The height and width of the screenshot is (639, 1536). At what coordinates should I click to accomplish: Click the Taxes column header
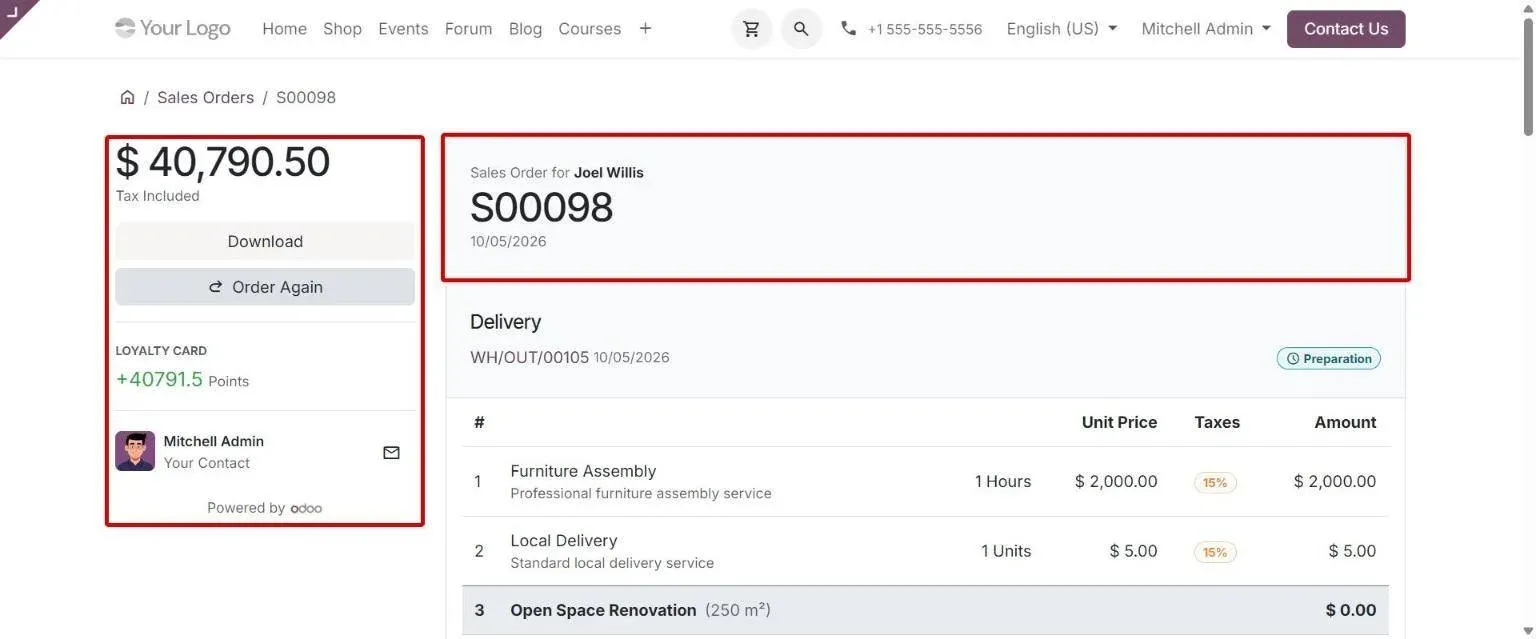[x=1217, y=422]
